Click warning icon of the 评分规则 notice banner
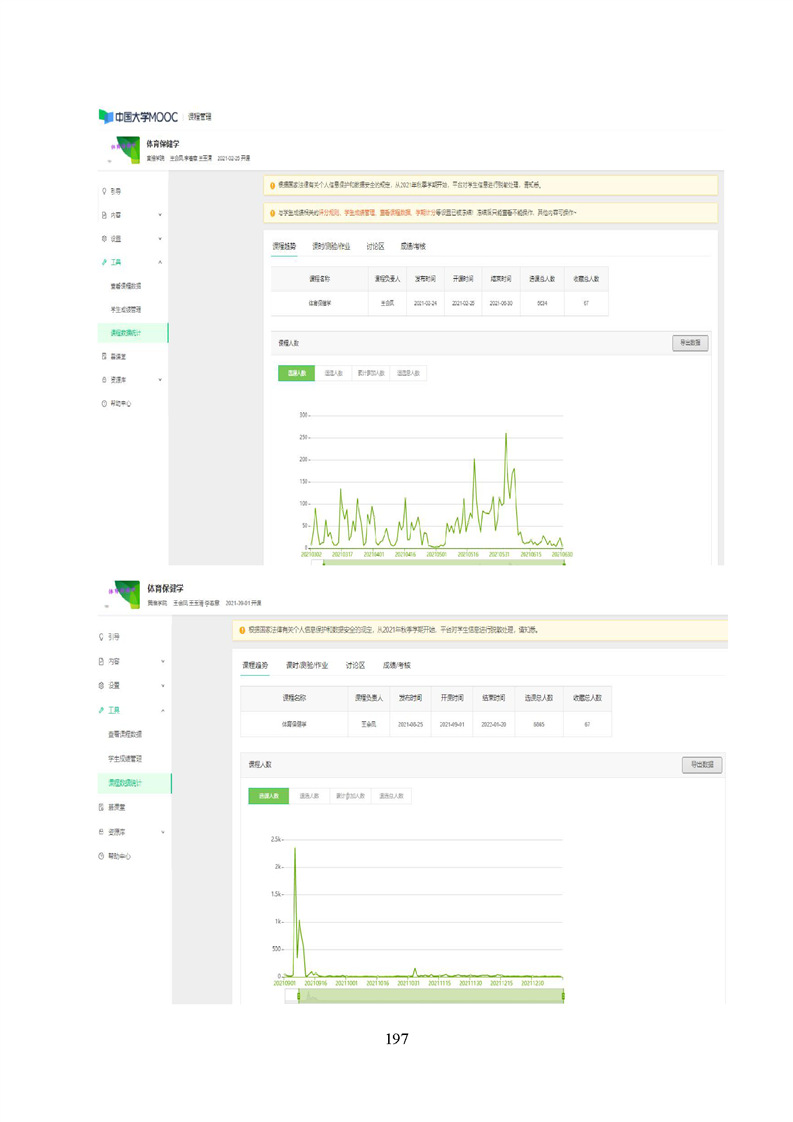793x1122 pixels. (x=273, y=213)
